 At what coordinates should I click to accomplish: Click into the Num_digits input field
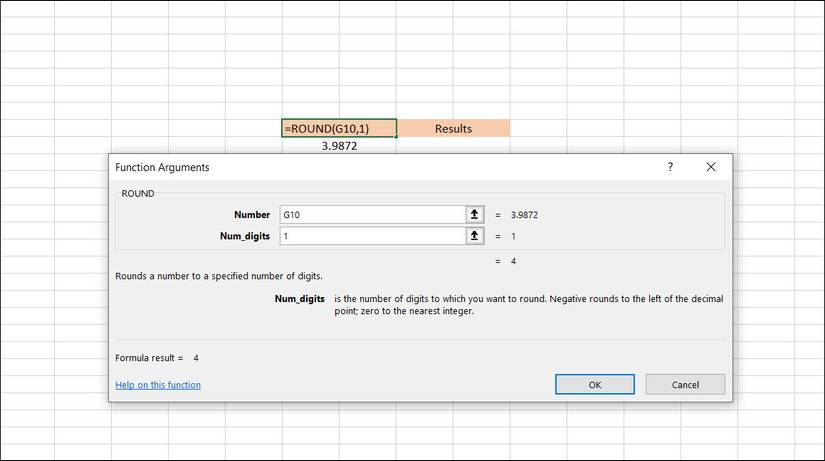(x=373, y=236)
